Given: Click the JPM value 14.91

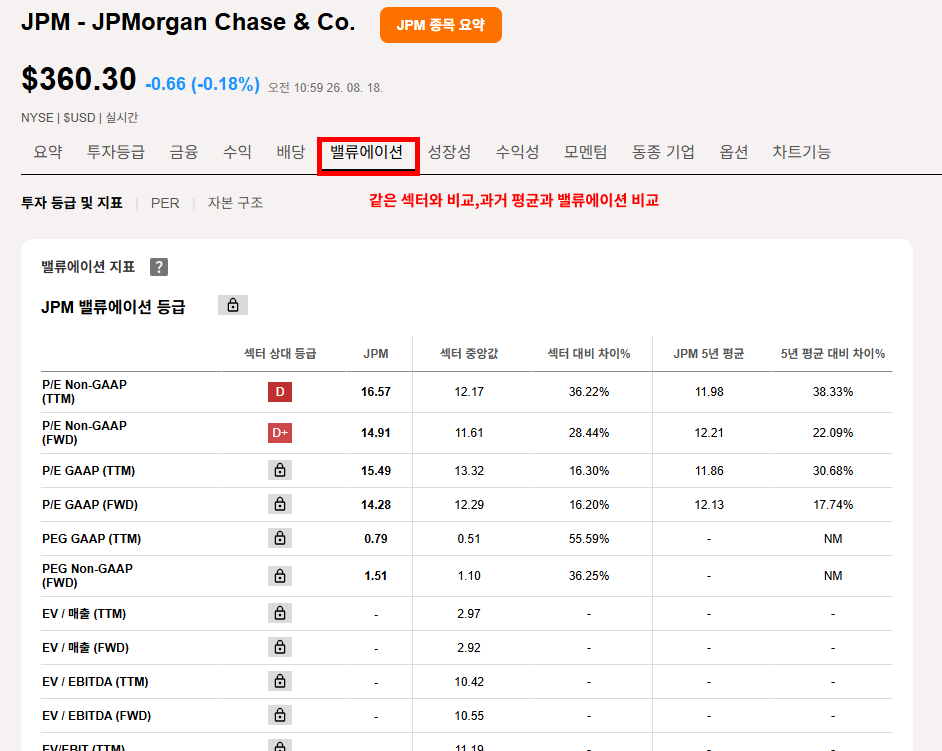Looking at the screenshot, I should point(375,433).
